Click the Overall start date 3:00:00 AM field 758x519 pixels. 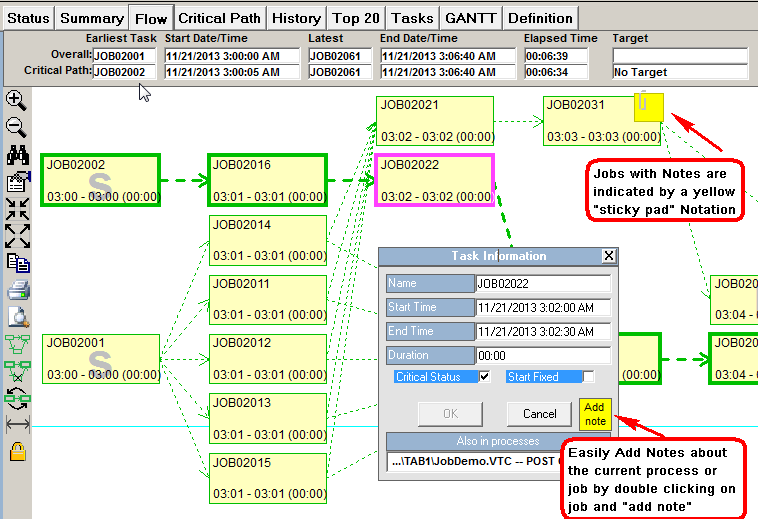pyautogui.click(x=232, y=56)
